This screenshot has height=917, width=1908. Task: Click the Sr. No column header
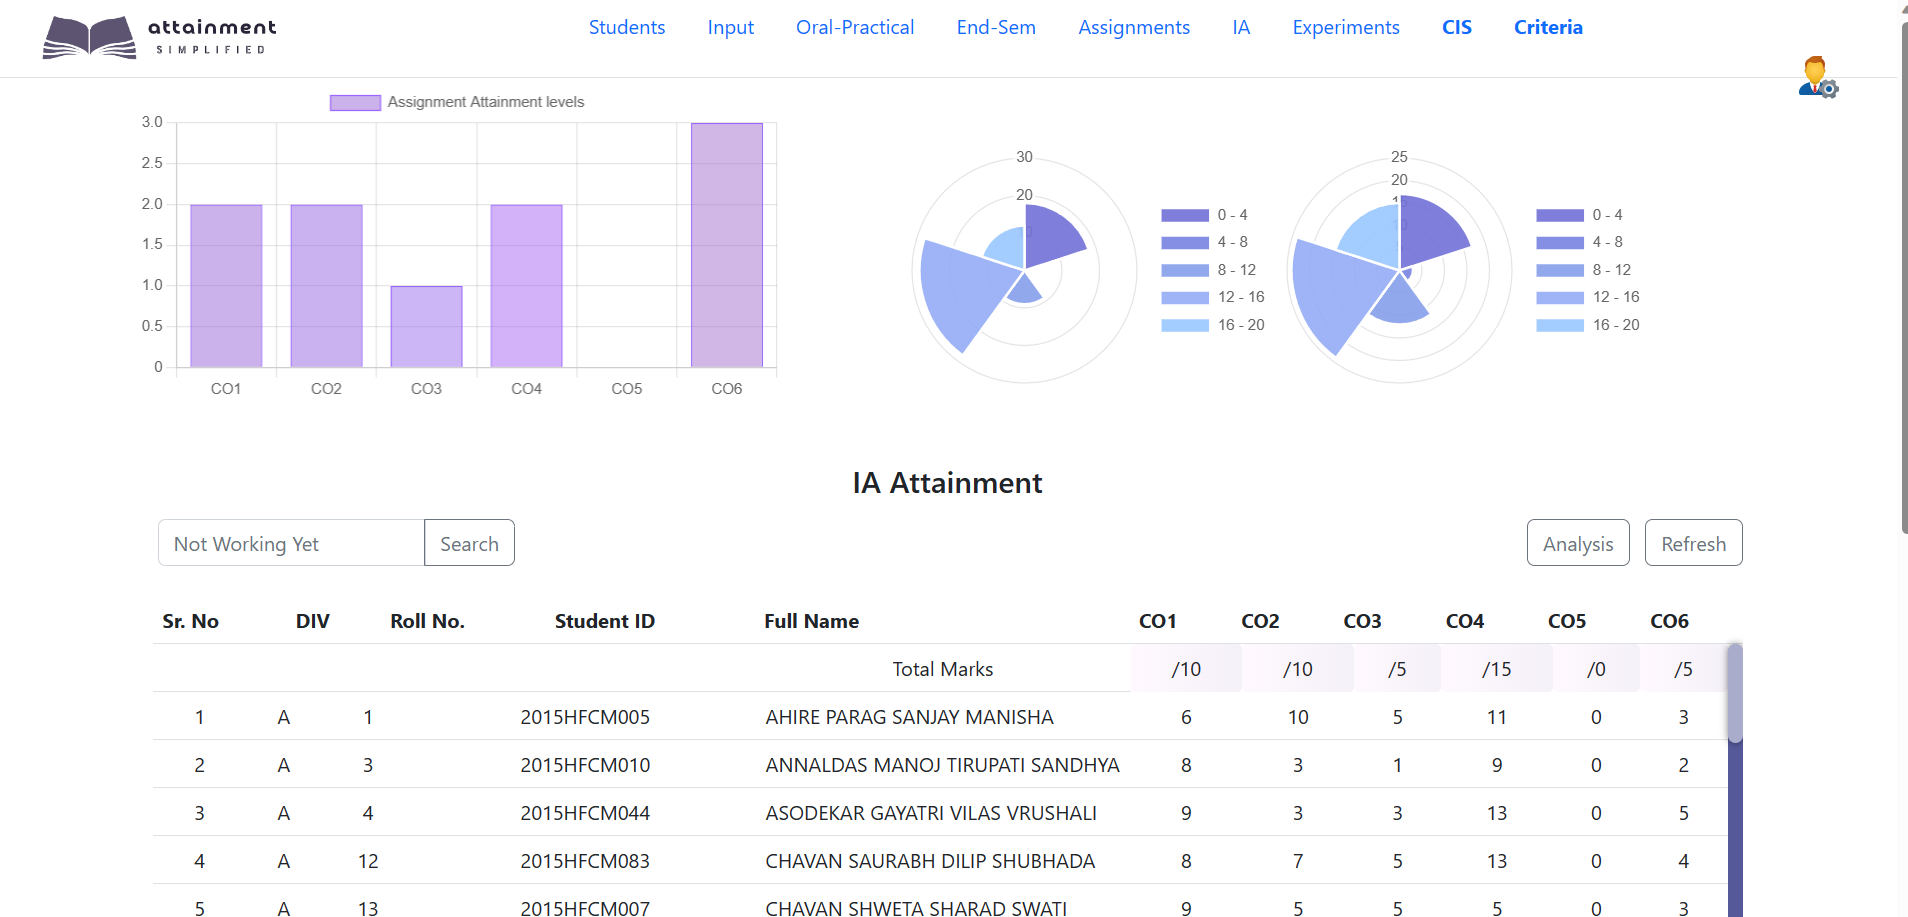tap(190, 621)
